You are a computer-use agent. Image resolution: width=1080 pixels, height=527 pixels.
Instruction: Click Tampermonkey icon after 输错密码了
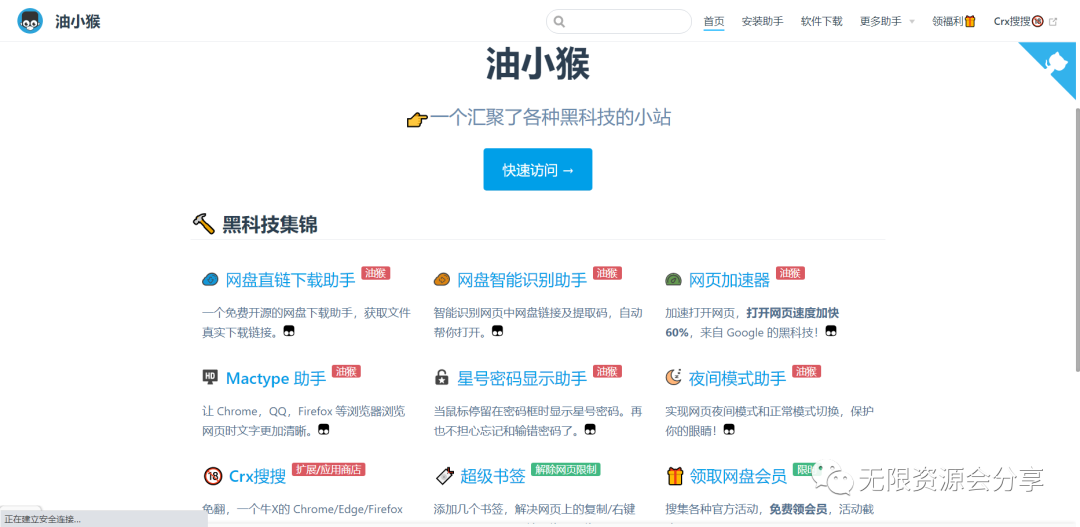591,429
